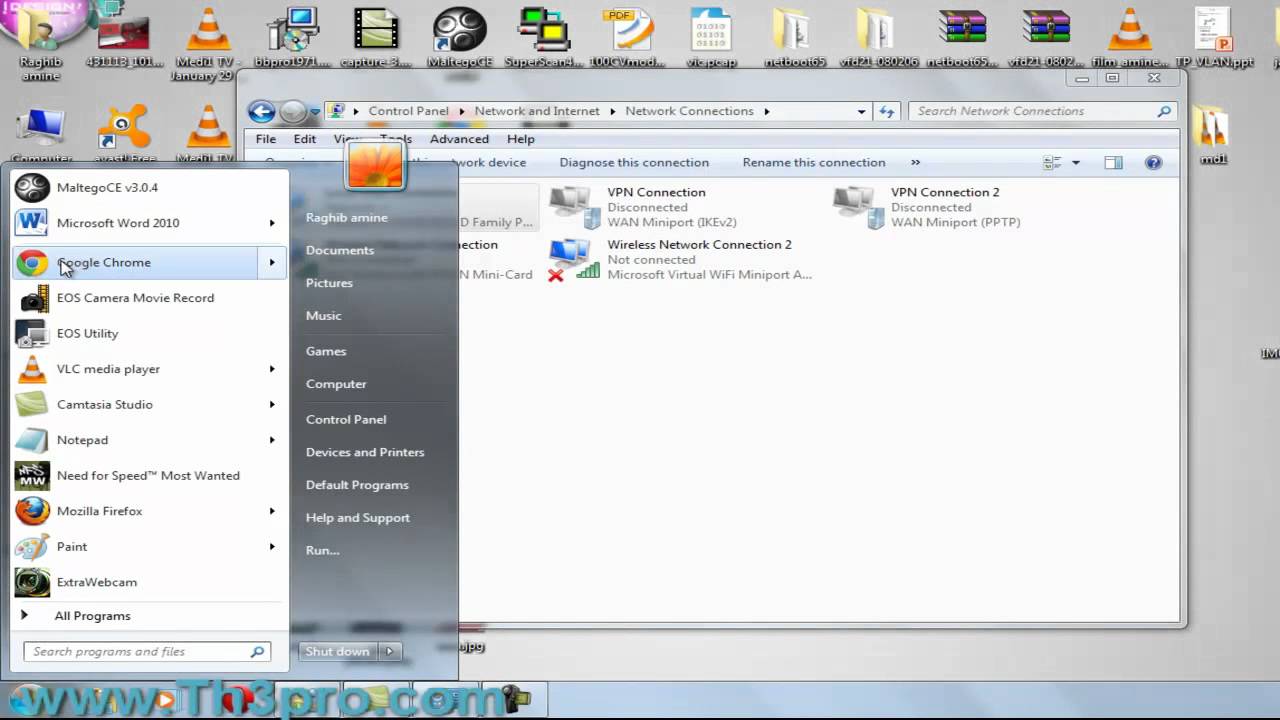The image size is (1280, 720).
Task: Open Music from Start menu
Action: point(323,315)
